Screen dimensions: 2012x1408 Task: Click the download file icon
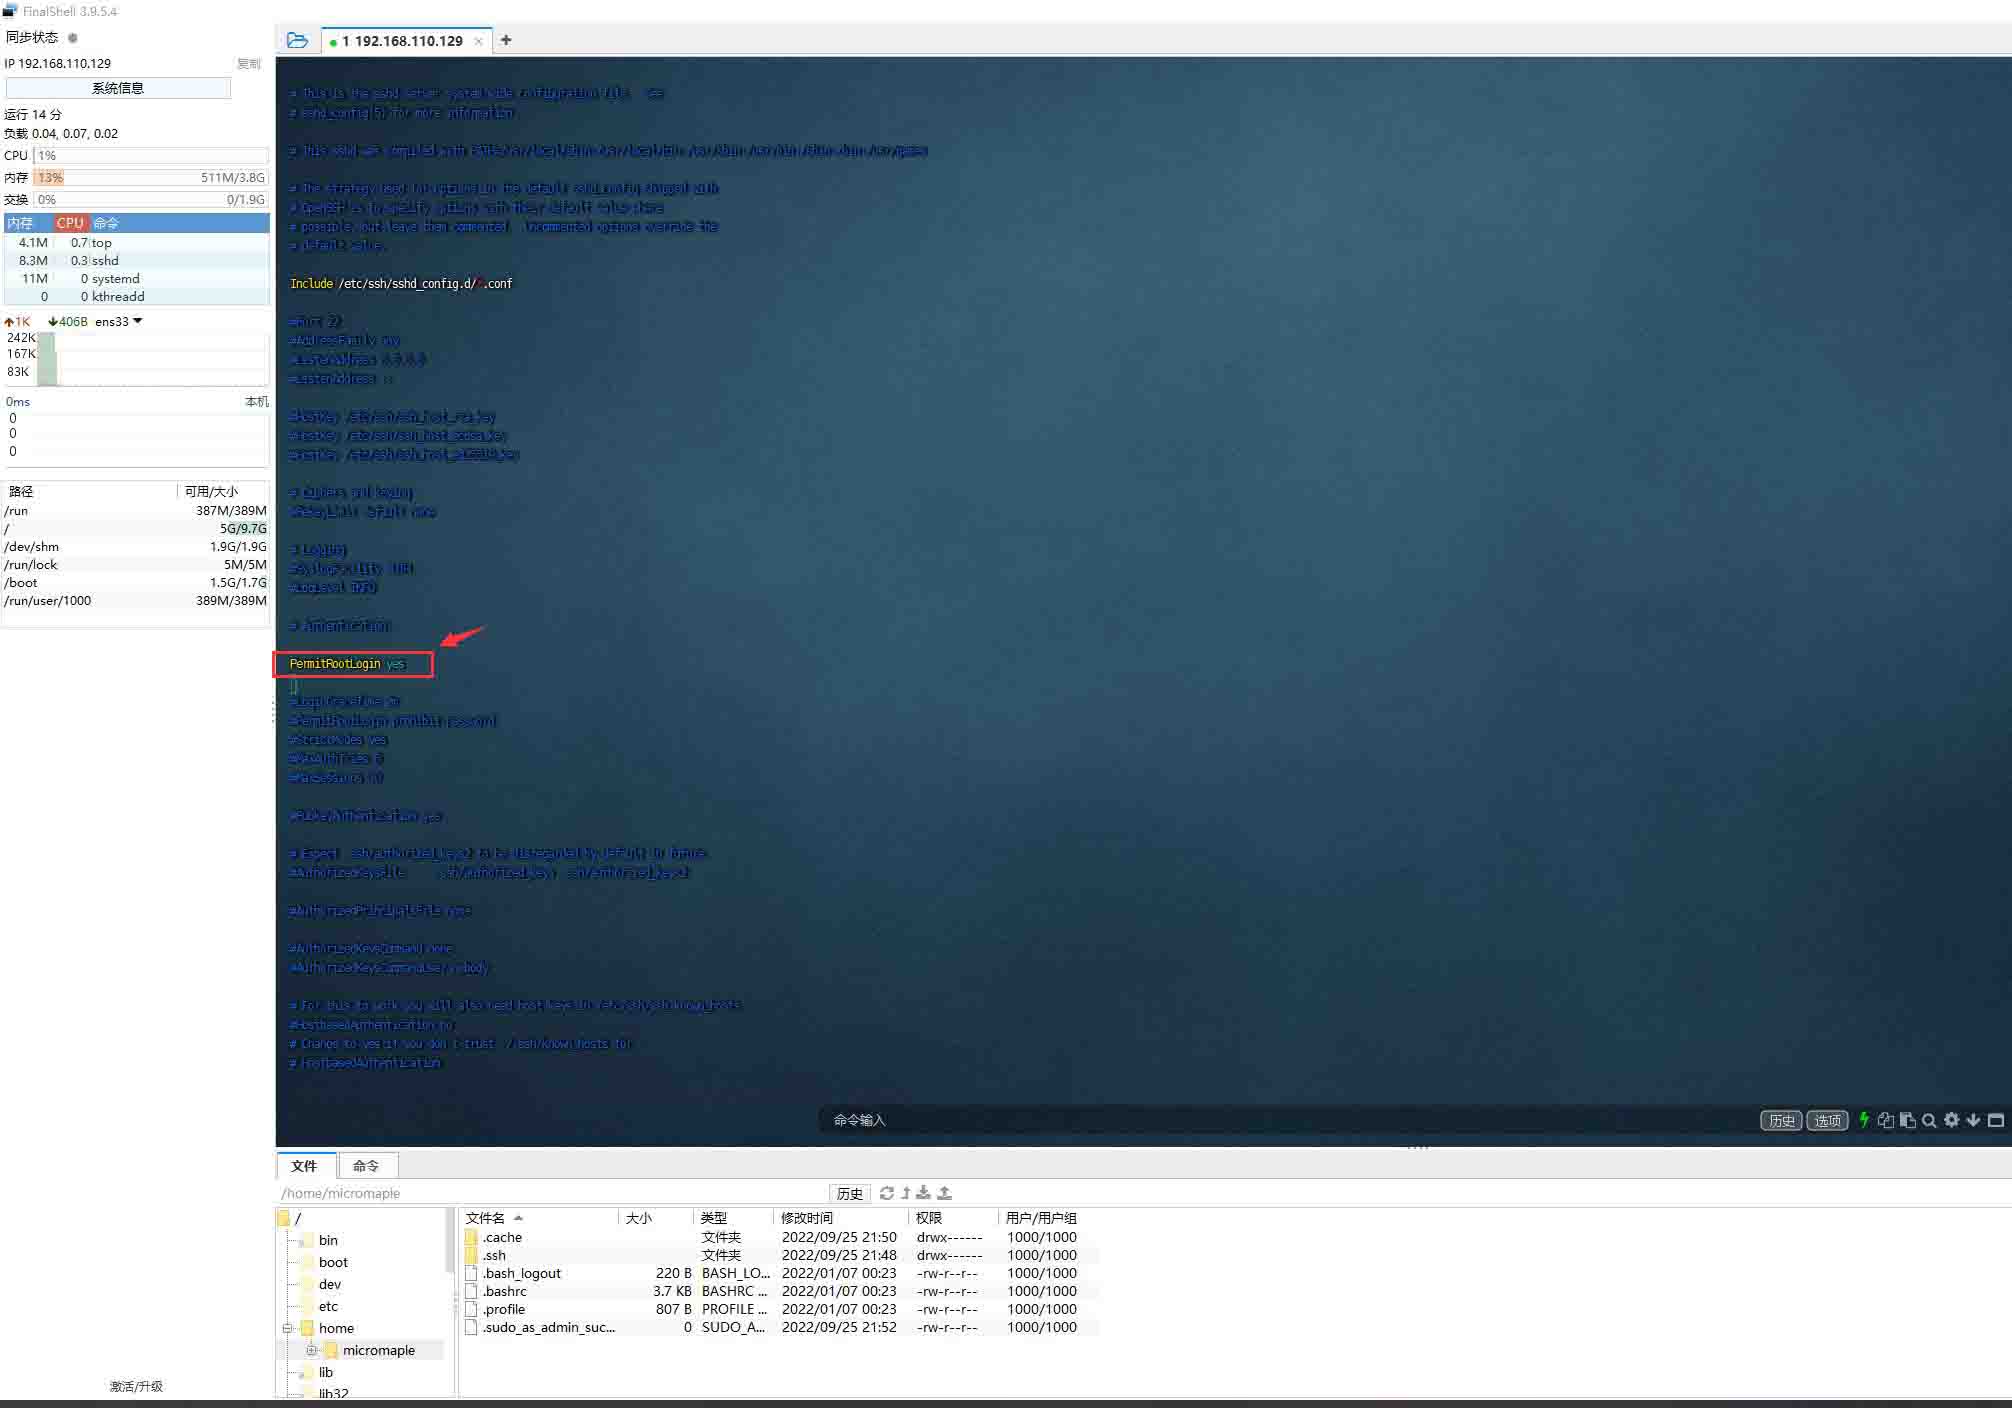tap(924, 1193)
